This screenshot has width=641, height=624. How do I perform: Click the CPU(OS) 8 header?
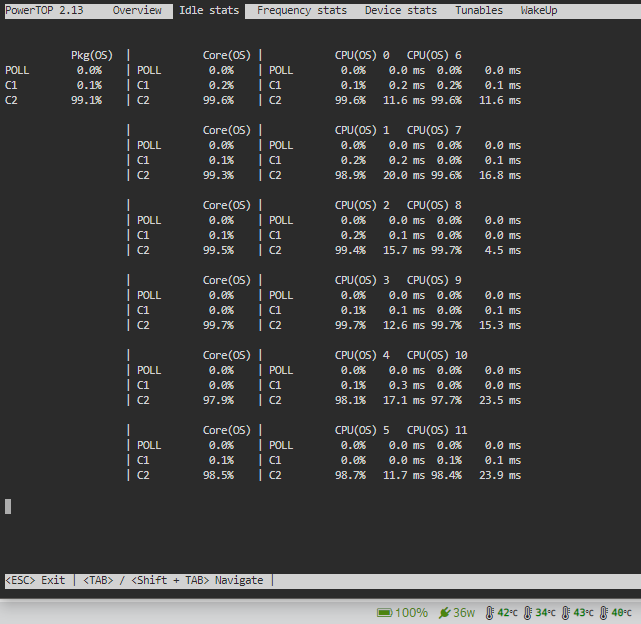pos(434,205)
